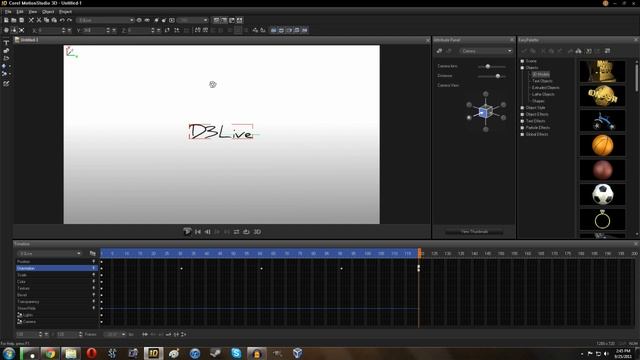Image resolution: width=640 pixels, height=360 pixels.
Task: Click the Play button under the preview
Action: [x=187, y=232]
